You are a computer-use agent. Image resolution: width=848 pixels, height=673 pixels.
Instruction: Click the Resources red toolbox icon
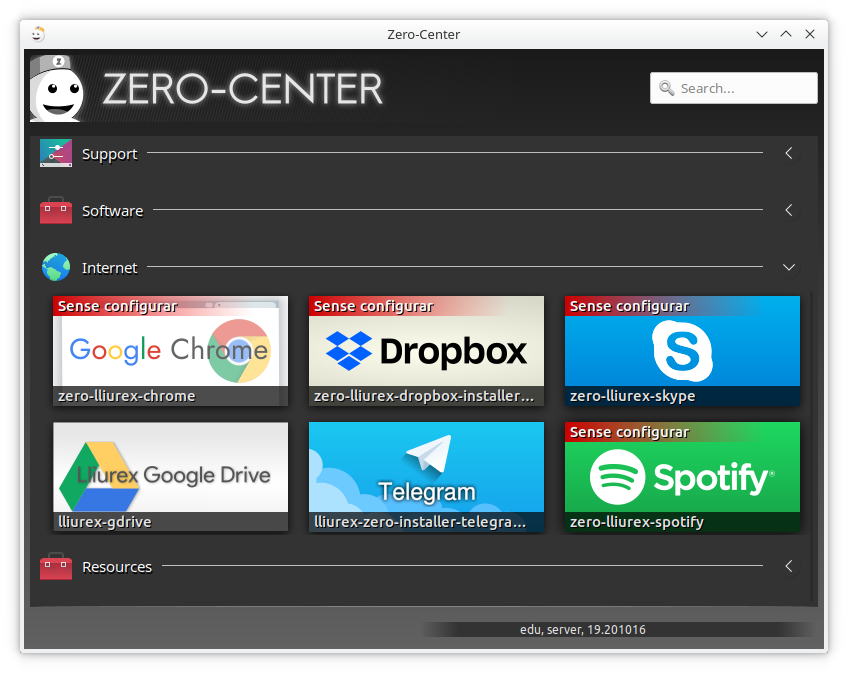(x=56, y=566)
